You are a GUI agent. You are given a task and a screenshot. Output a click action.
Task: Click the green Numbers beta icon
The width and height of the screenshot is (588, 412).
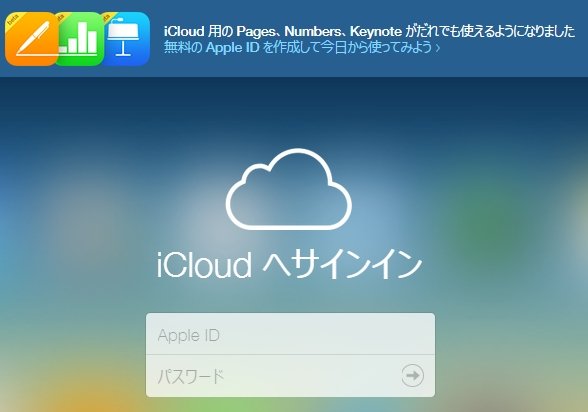pos(80,39)
